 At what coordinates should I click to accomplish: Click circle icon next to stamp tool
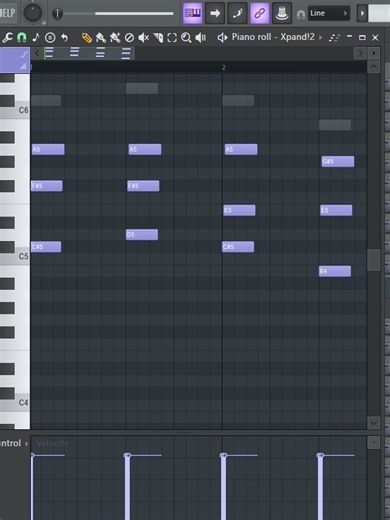click(x=50, y=38)
